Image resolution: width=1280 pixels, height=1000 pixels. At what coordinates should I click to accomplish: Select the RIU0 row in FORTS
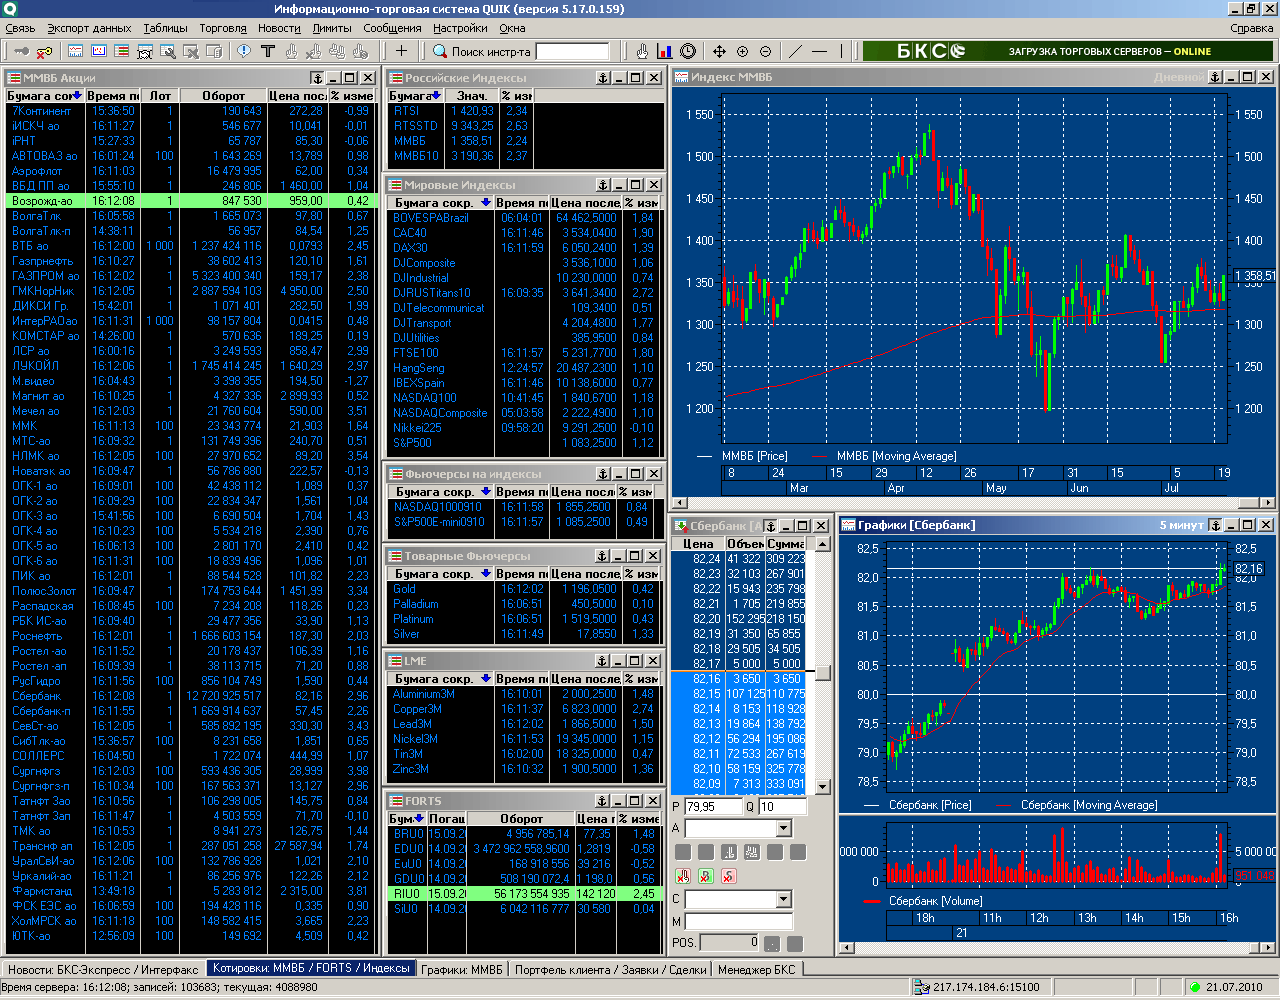[524, 894]
